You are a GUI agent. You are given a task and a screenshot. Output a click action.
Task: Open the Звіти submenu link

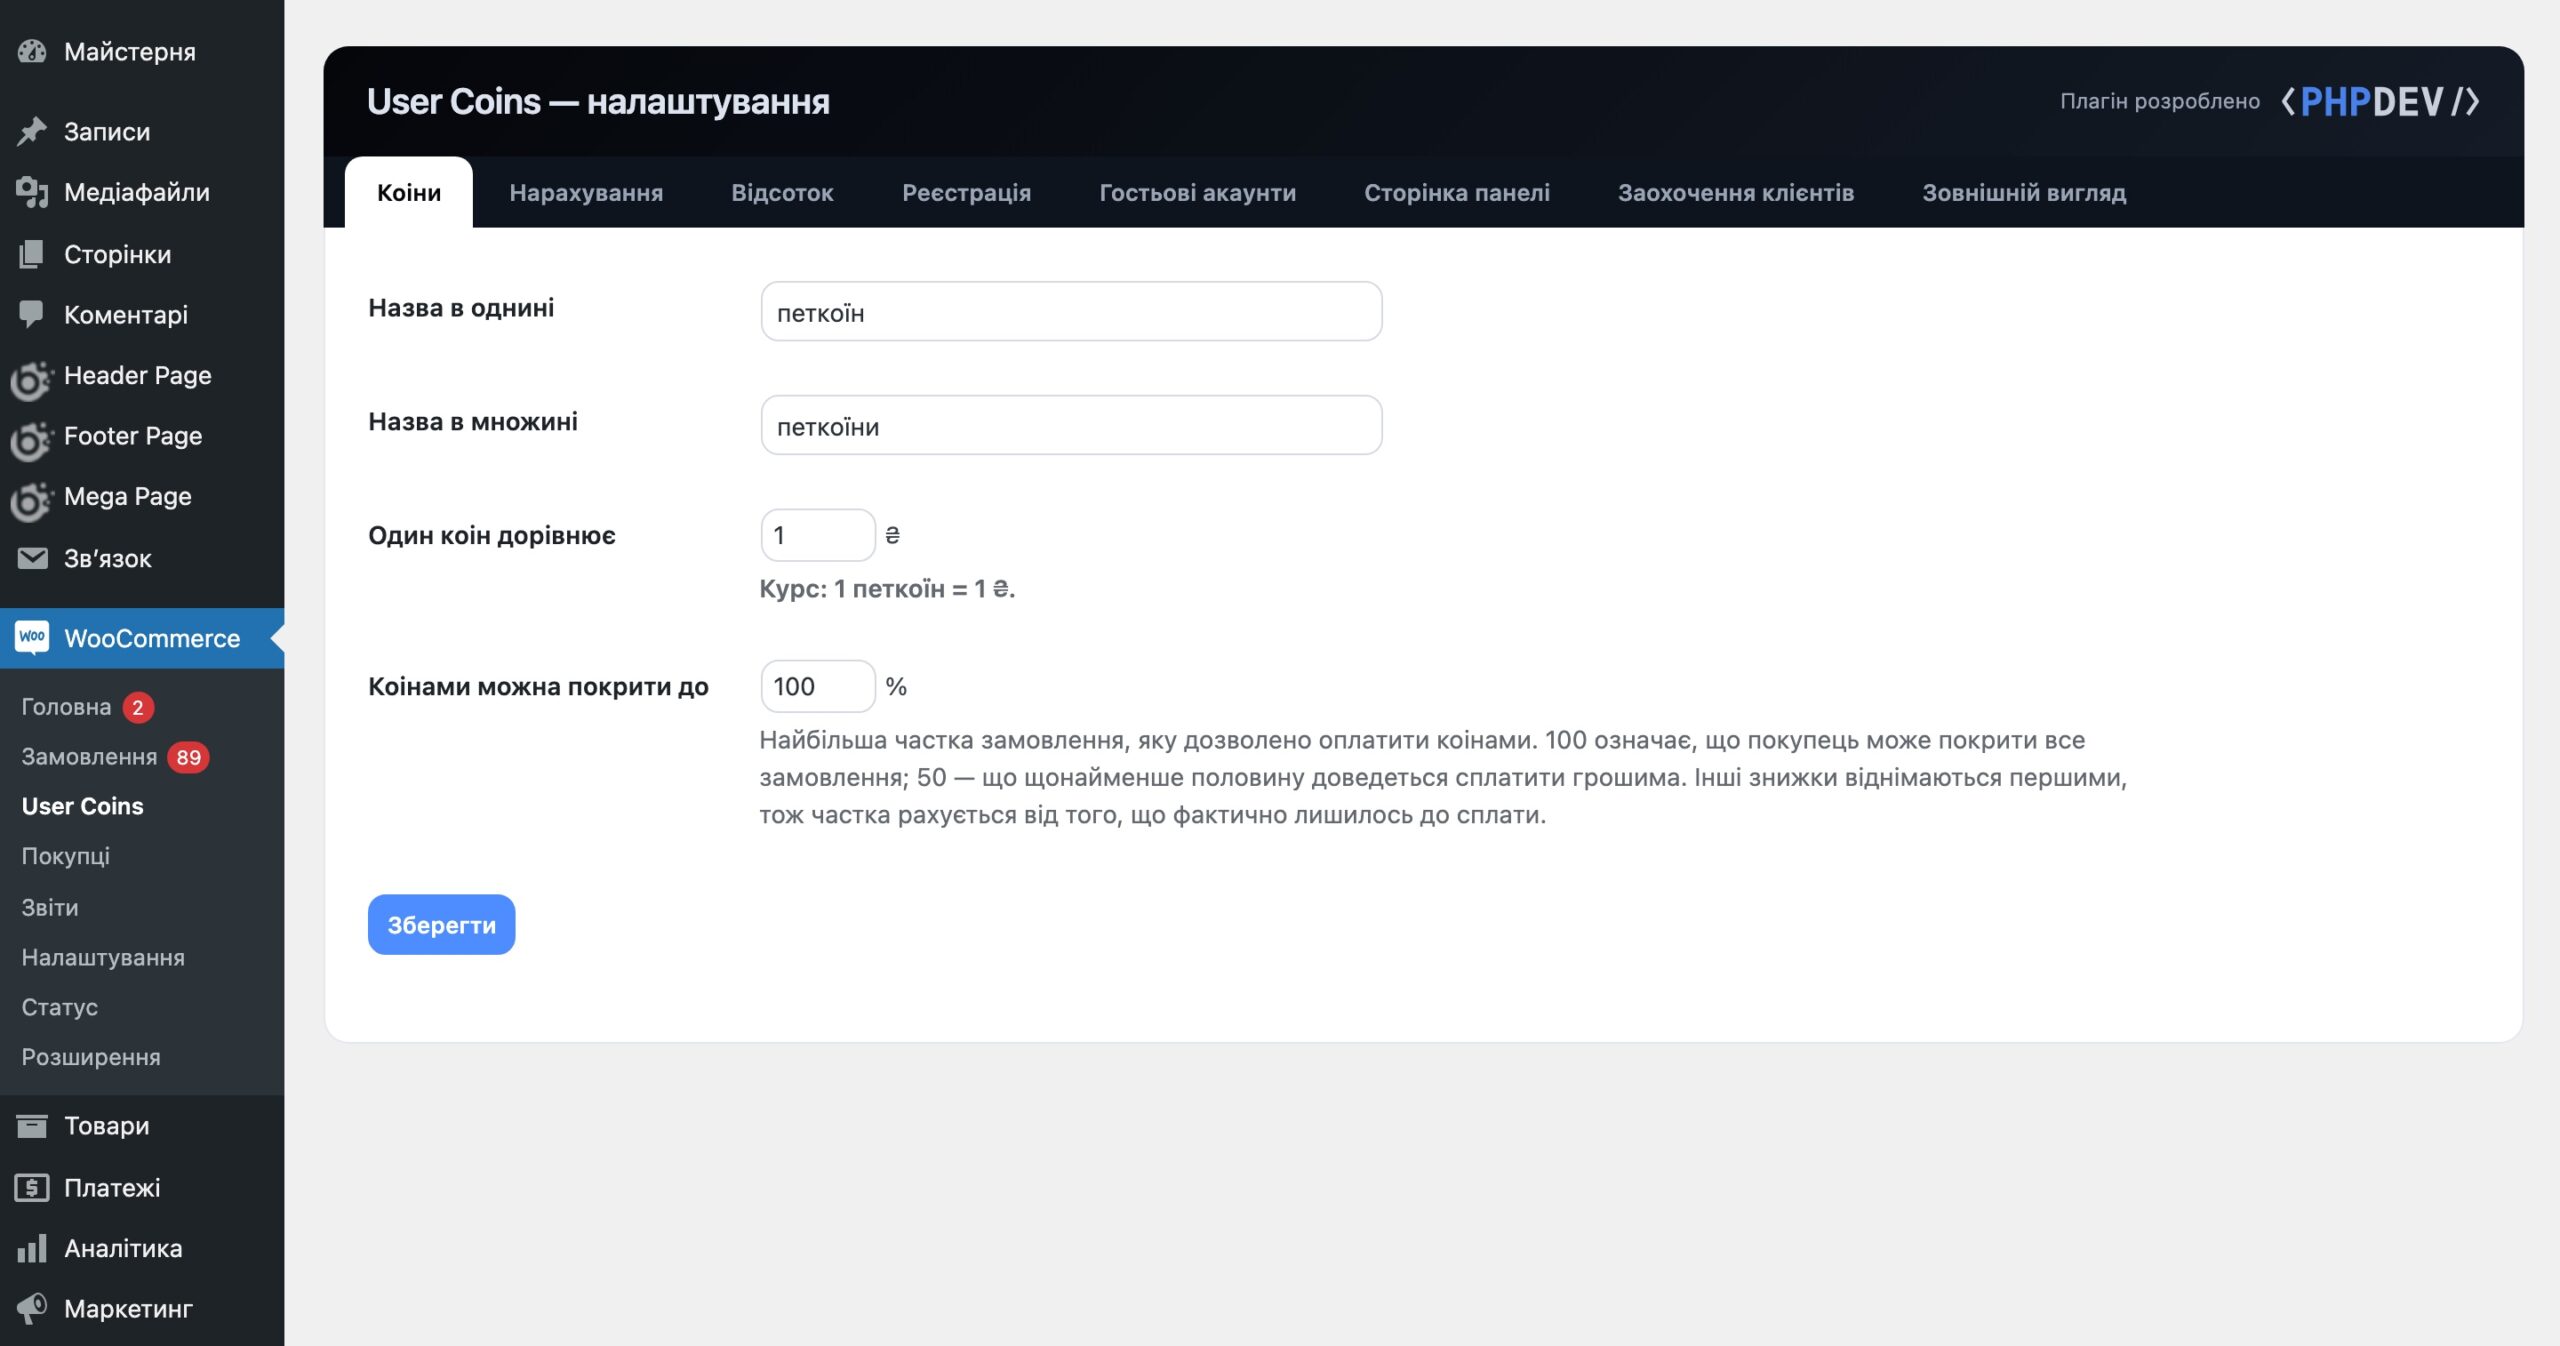click(50, 907)
